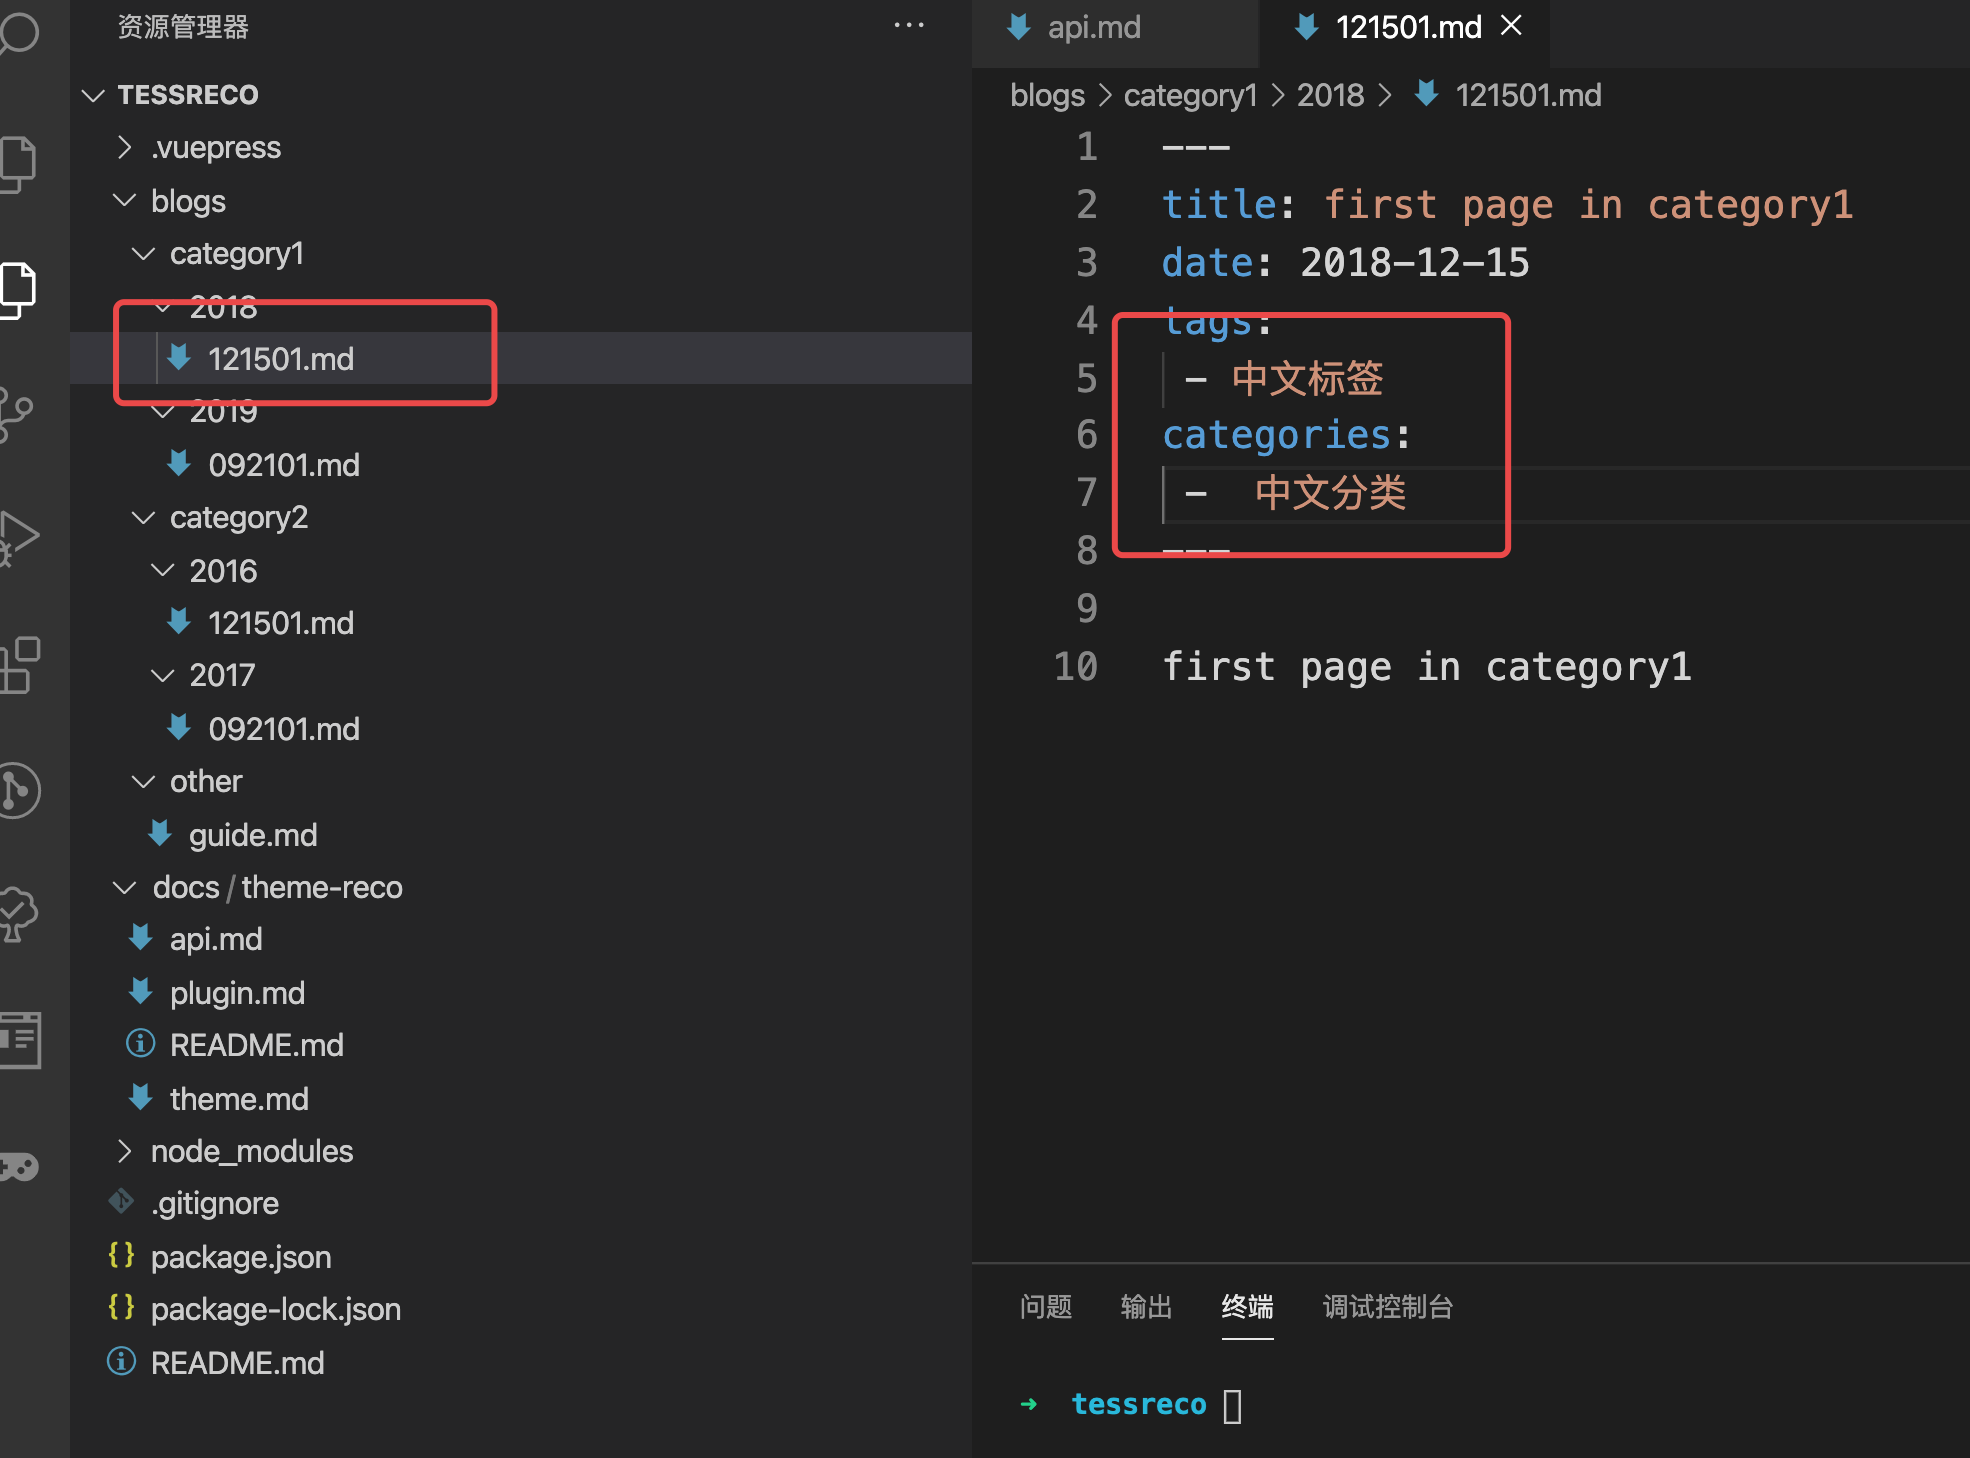Open explorer more actions ellipsis menu
This screenshot has width=1970, height=1458.
(908, 26)
